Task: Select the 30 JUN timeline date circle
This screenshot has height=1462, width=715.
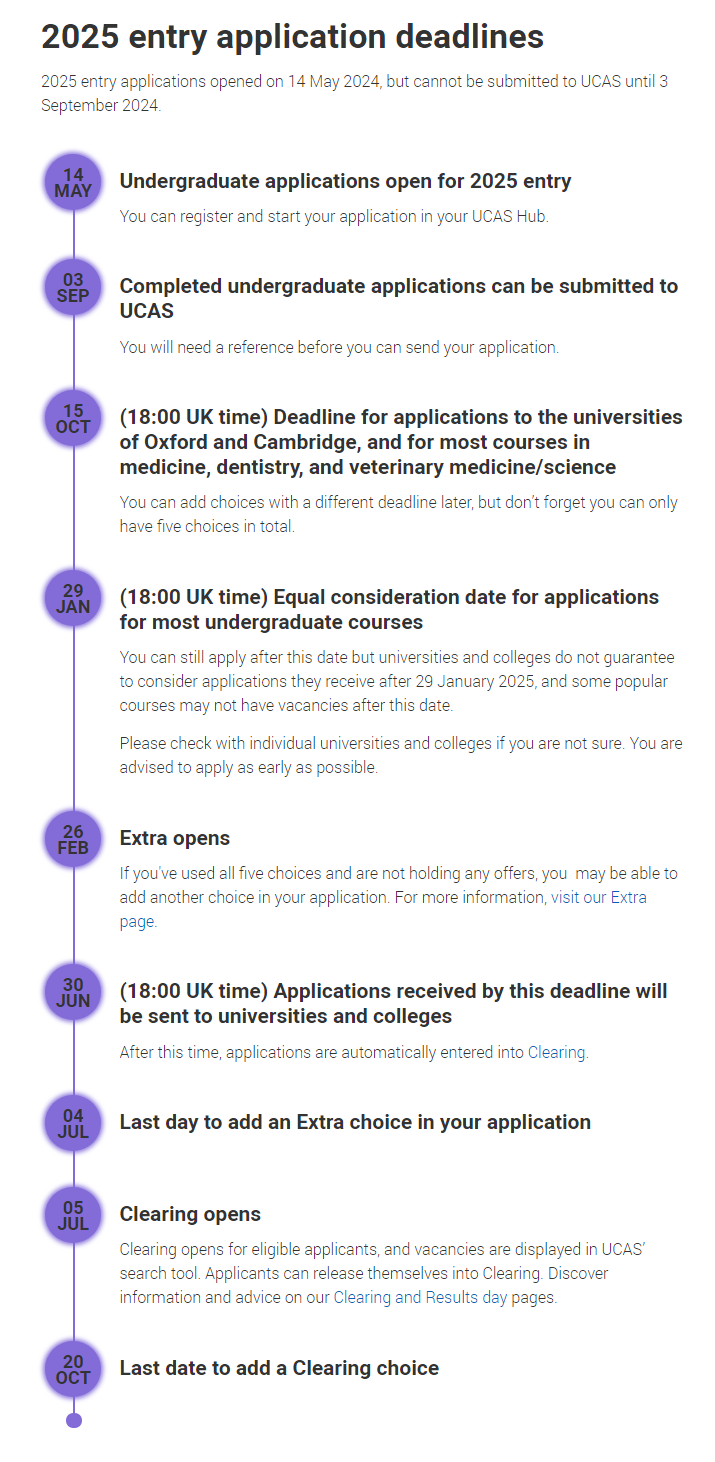Action: pyautogui.click(x=73, y=992)
